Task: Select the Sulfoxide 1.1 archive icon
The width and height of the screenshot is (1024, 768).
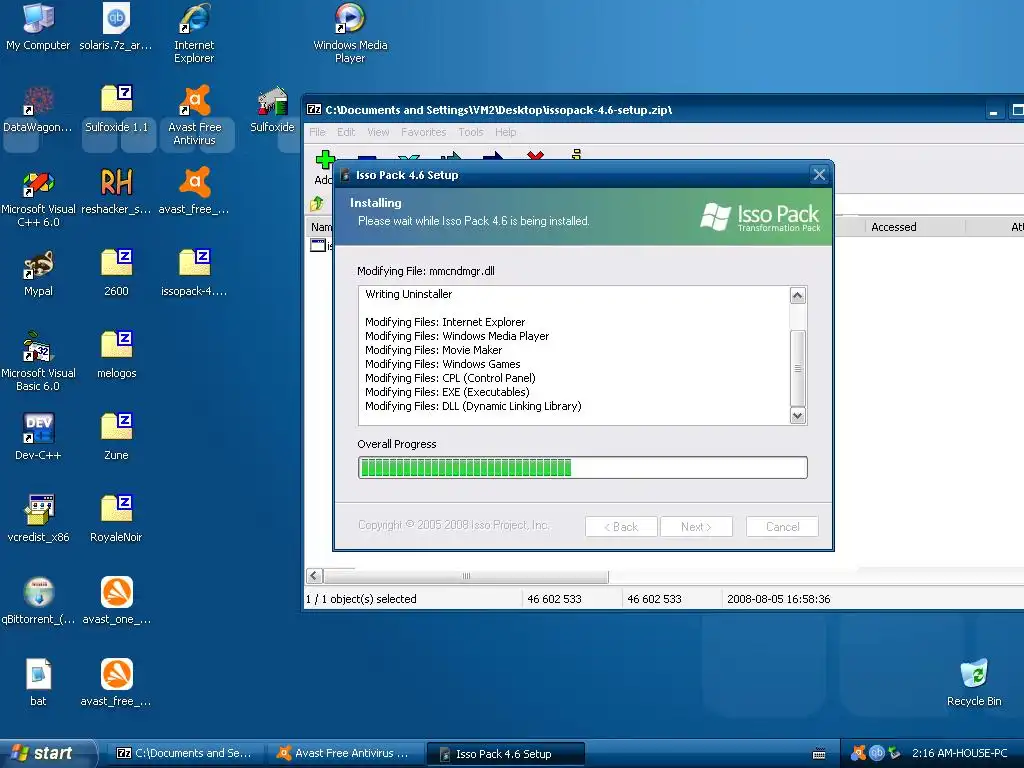Action: pos(116,108)
